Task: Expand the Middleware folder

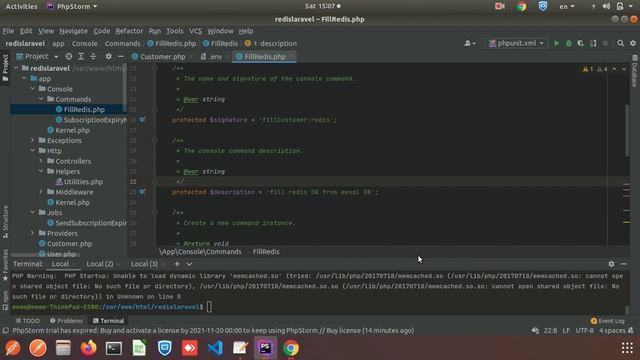Action: click(x=41, y=191)
